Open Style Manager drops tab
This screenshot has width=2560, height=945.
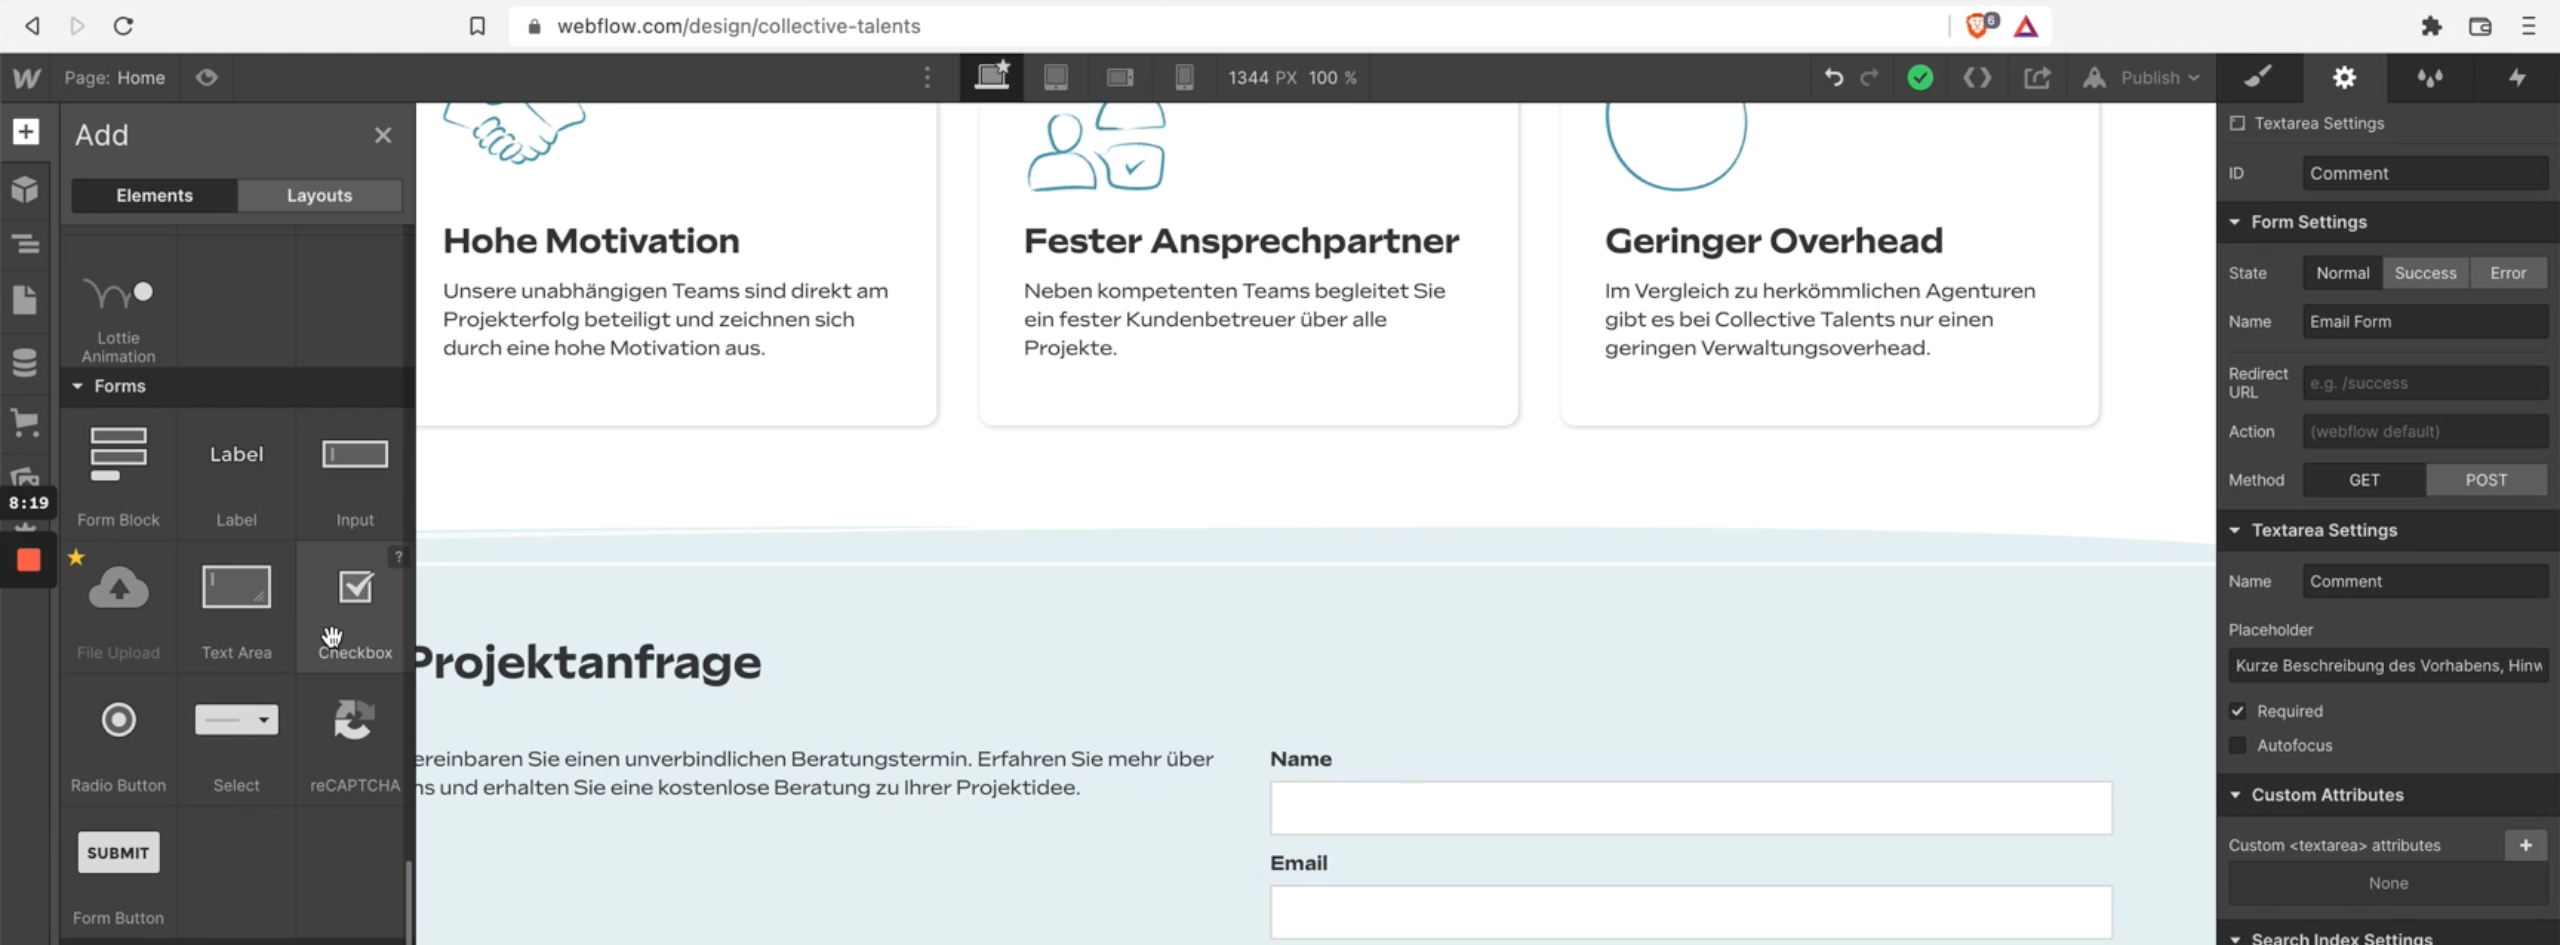[x=2430, y=77]
